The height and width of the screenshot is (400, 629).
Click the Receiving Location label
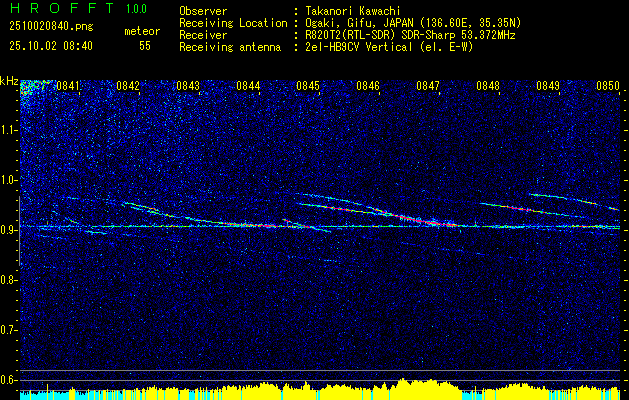pos(233,23)
